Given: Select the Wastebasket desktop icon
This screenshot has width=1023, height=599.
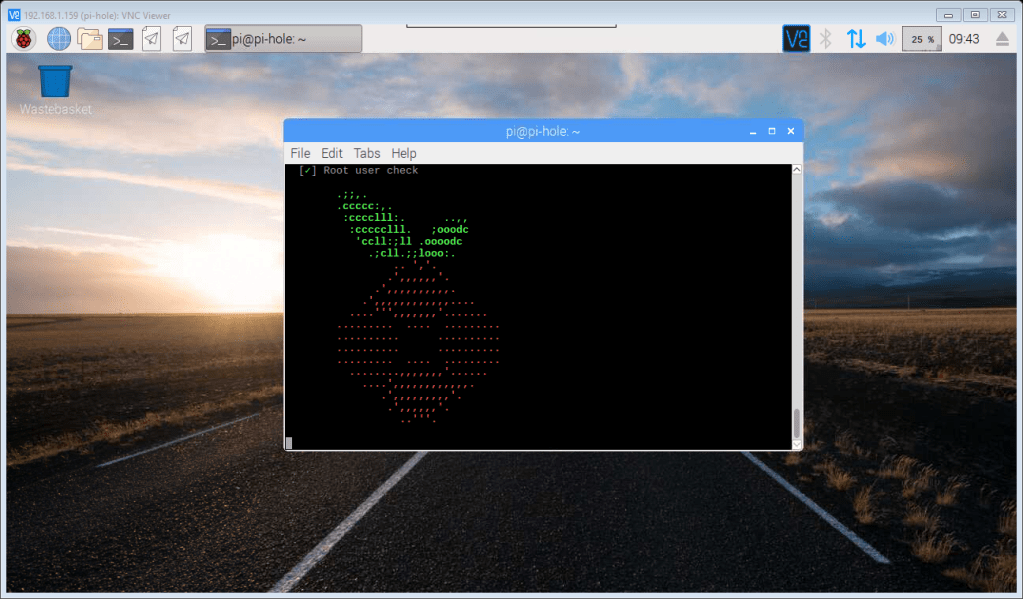Looking at the screenshot, I should [x=55, y=83].
